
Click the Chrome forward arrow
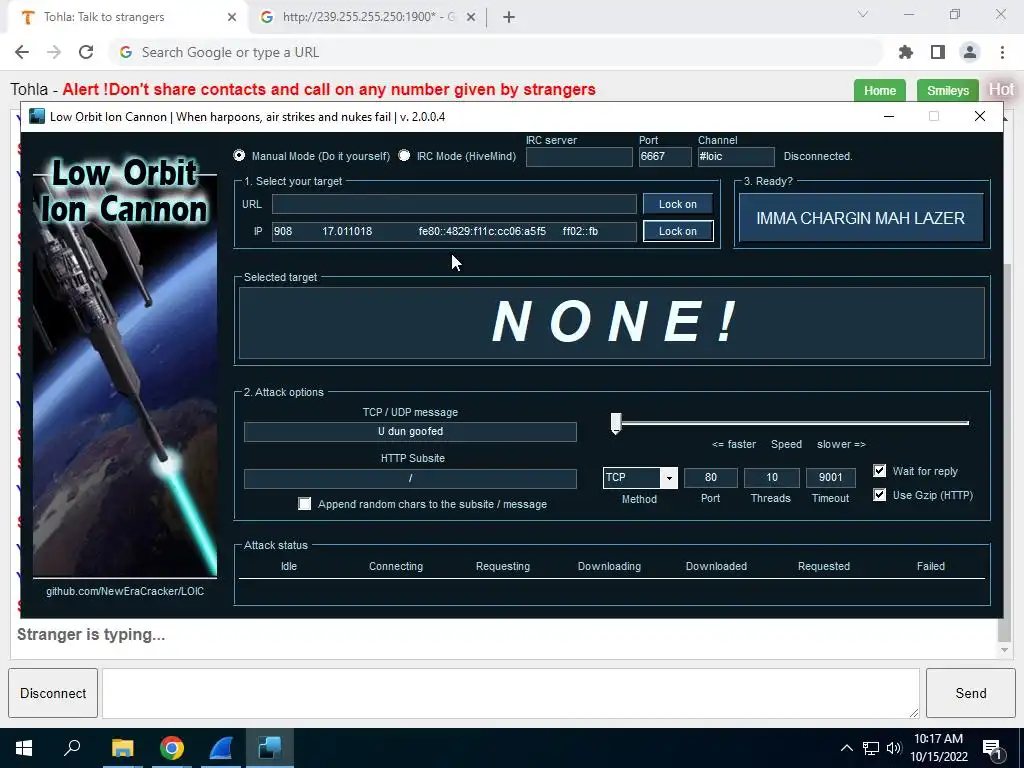(x=54, y=52)
